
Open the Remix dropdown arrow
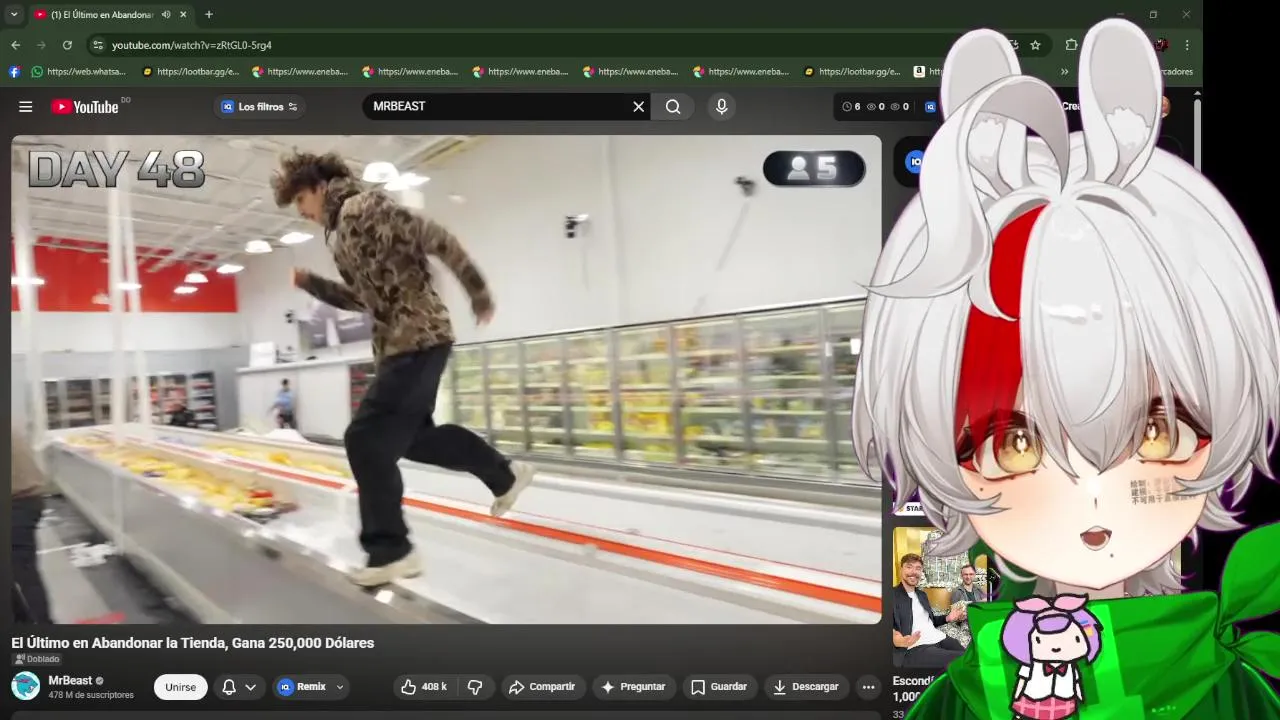(x=340, y=687)
